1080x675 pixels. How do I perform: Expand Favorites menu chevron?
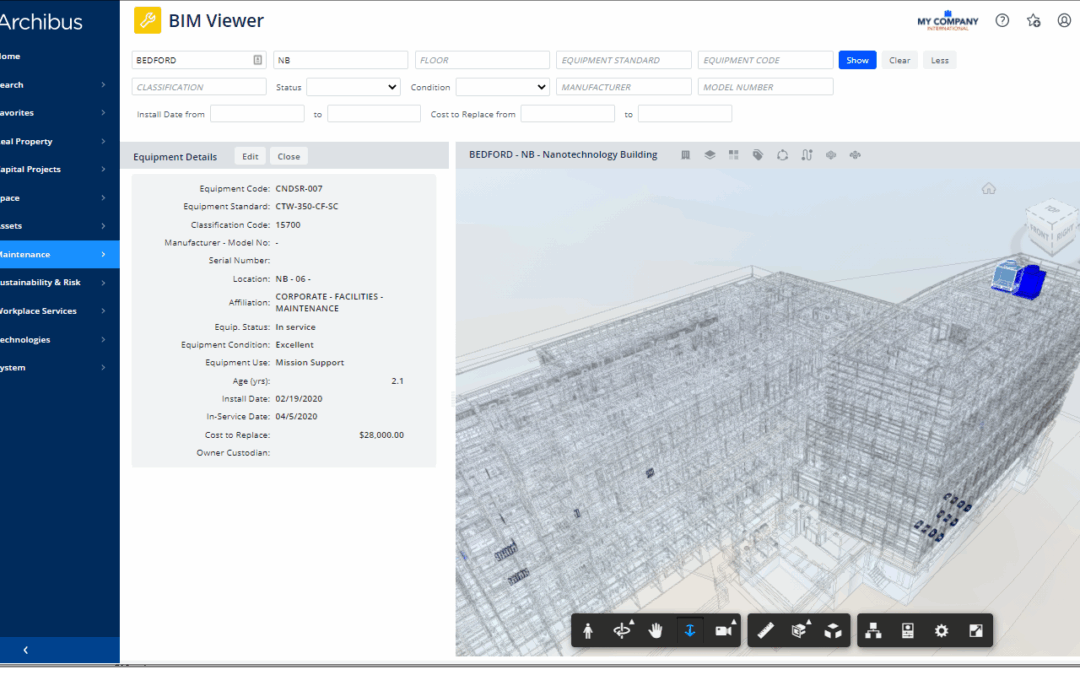click(x=103, y=113)
